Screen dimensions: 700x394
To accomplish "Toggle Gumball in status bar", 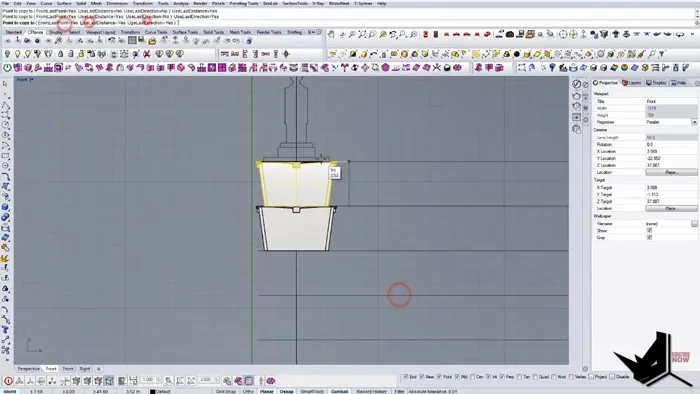I will [339, 391].
